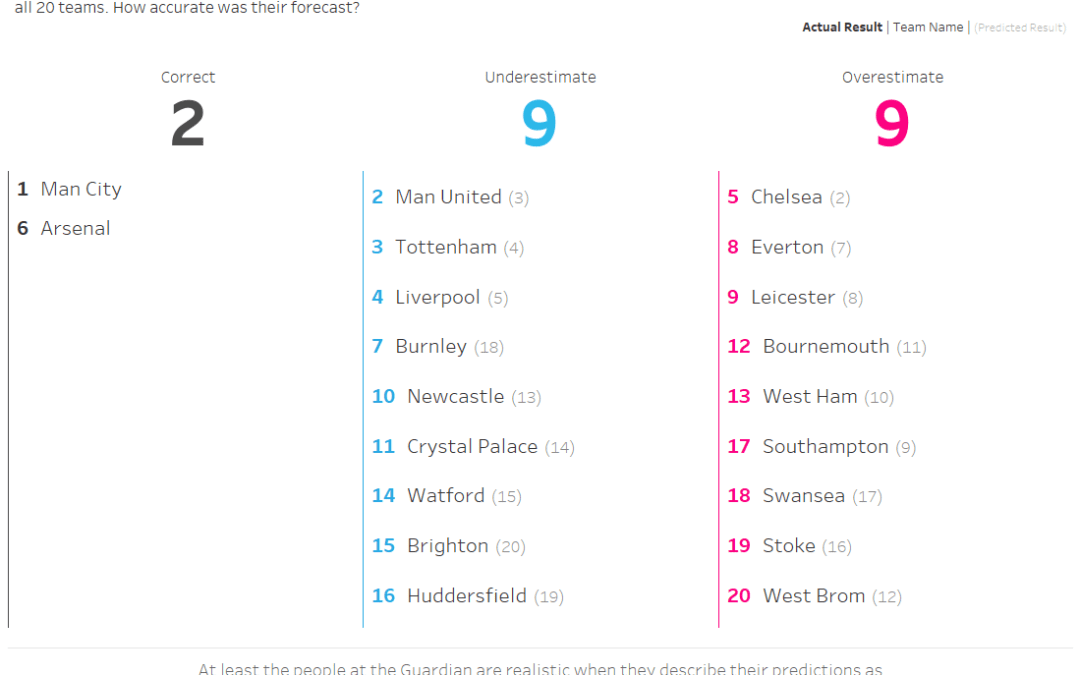1080x675 pixels.
Task: Click the large Correct count 2
Action: (188, 125)
